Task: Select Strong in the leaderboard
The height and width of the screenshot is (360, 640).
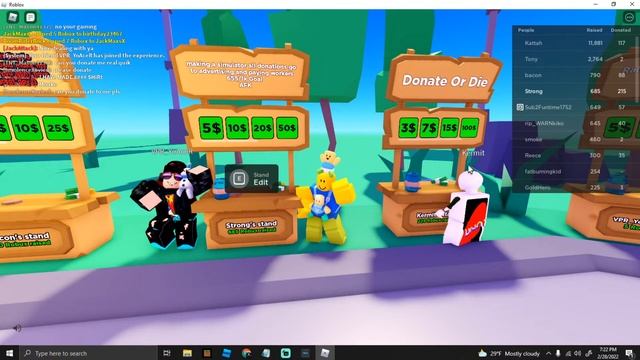Action: pos(575,91)
